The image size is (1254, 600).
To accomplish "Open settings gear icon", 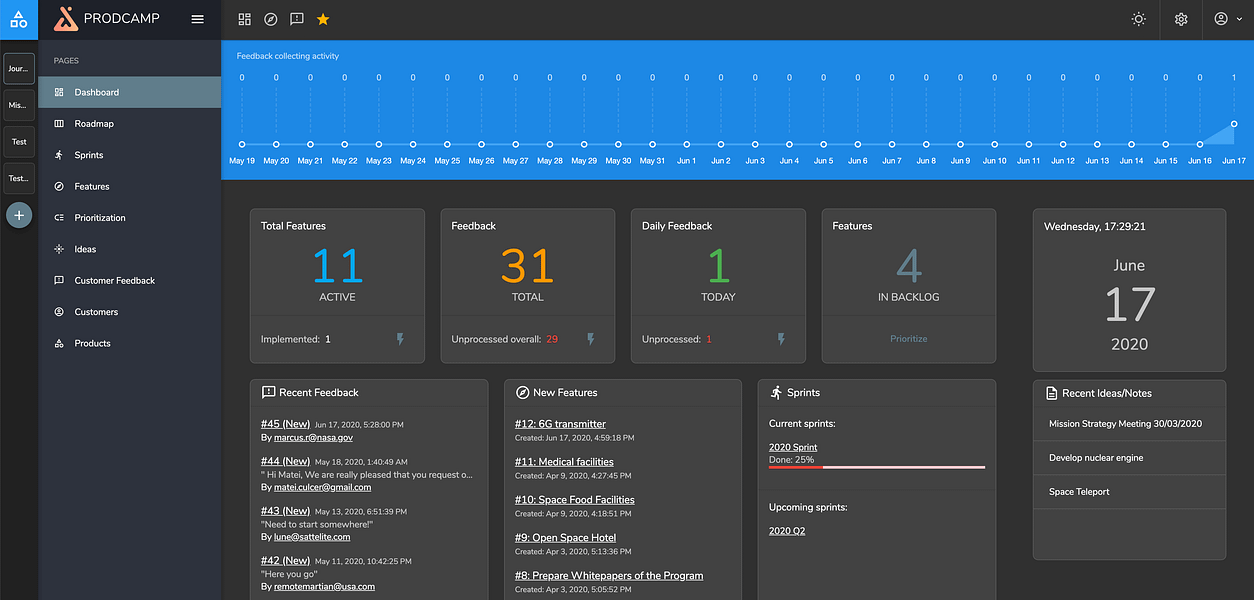I will [1181, 19].
